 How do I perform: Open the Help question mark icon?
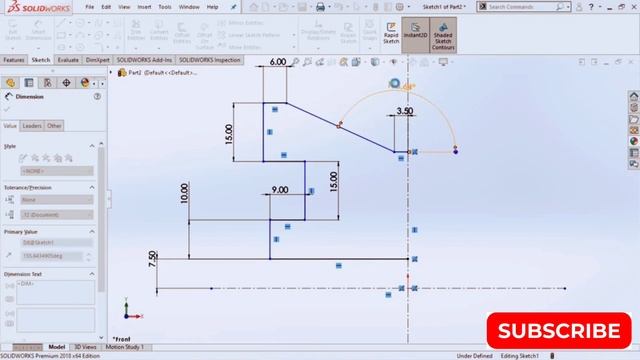pyautogui.click(x=591, y=7)
